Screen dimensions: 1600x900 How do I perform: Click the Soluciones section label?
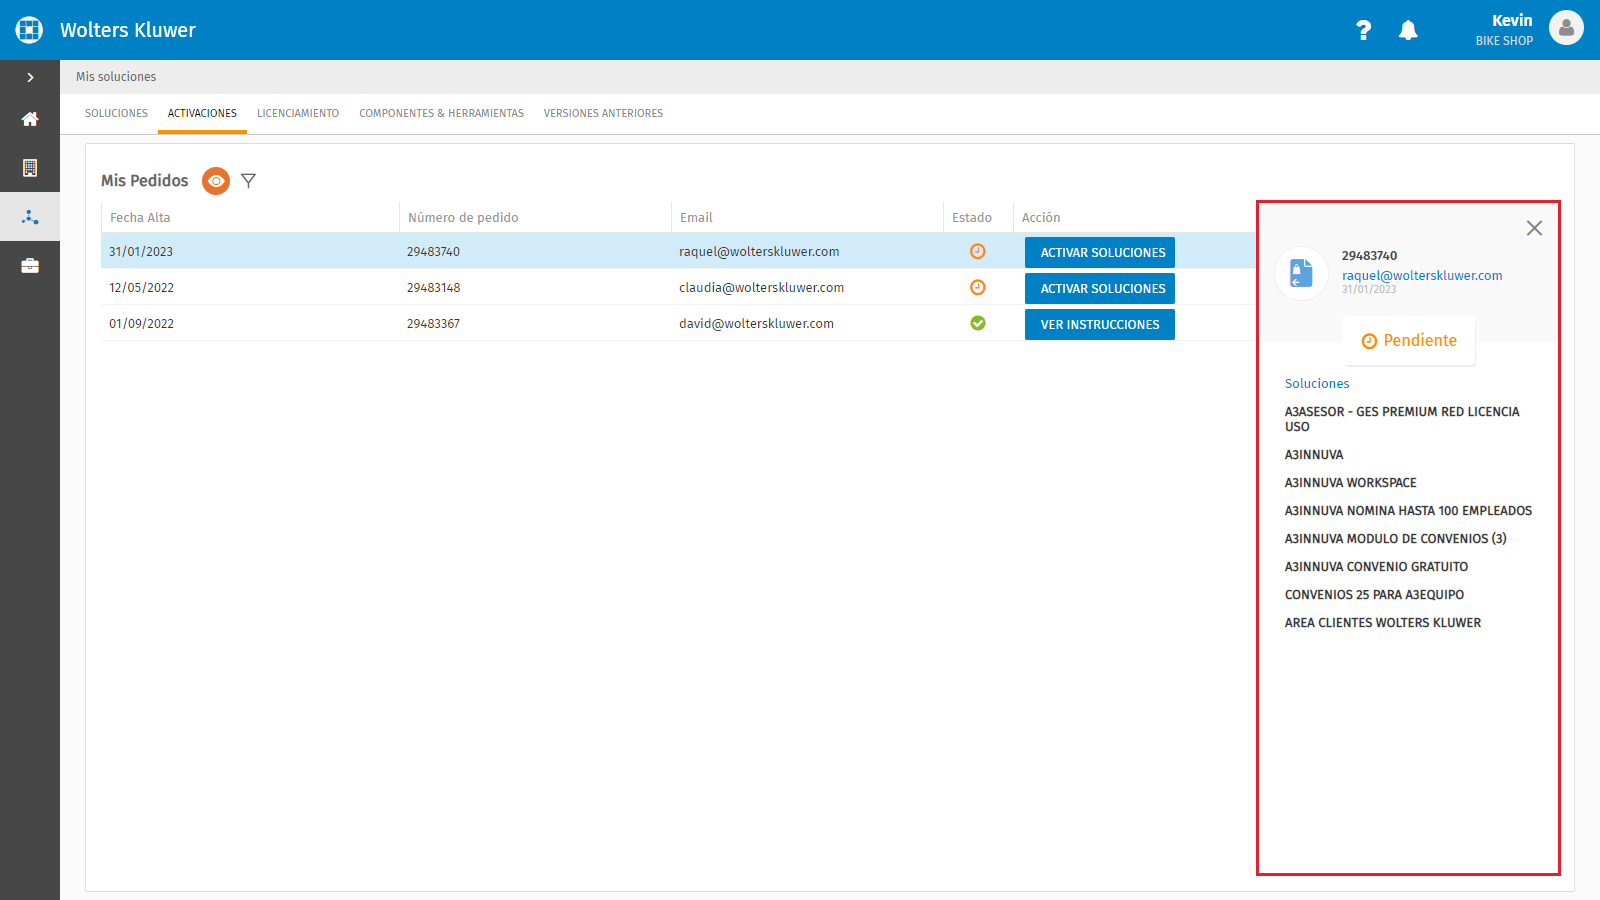(1317, 384)
